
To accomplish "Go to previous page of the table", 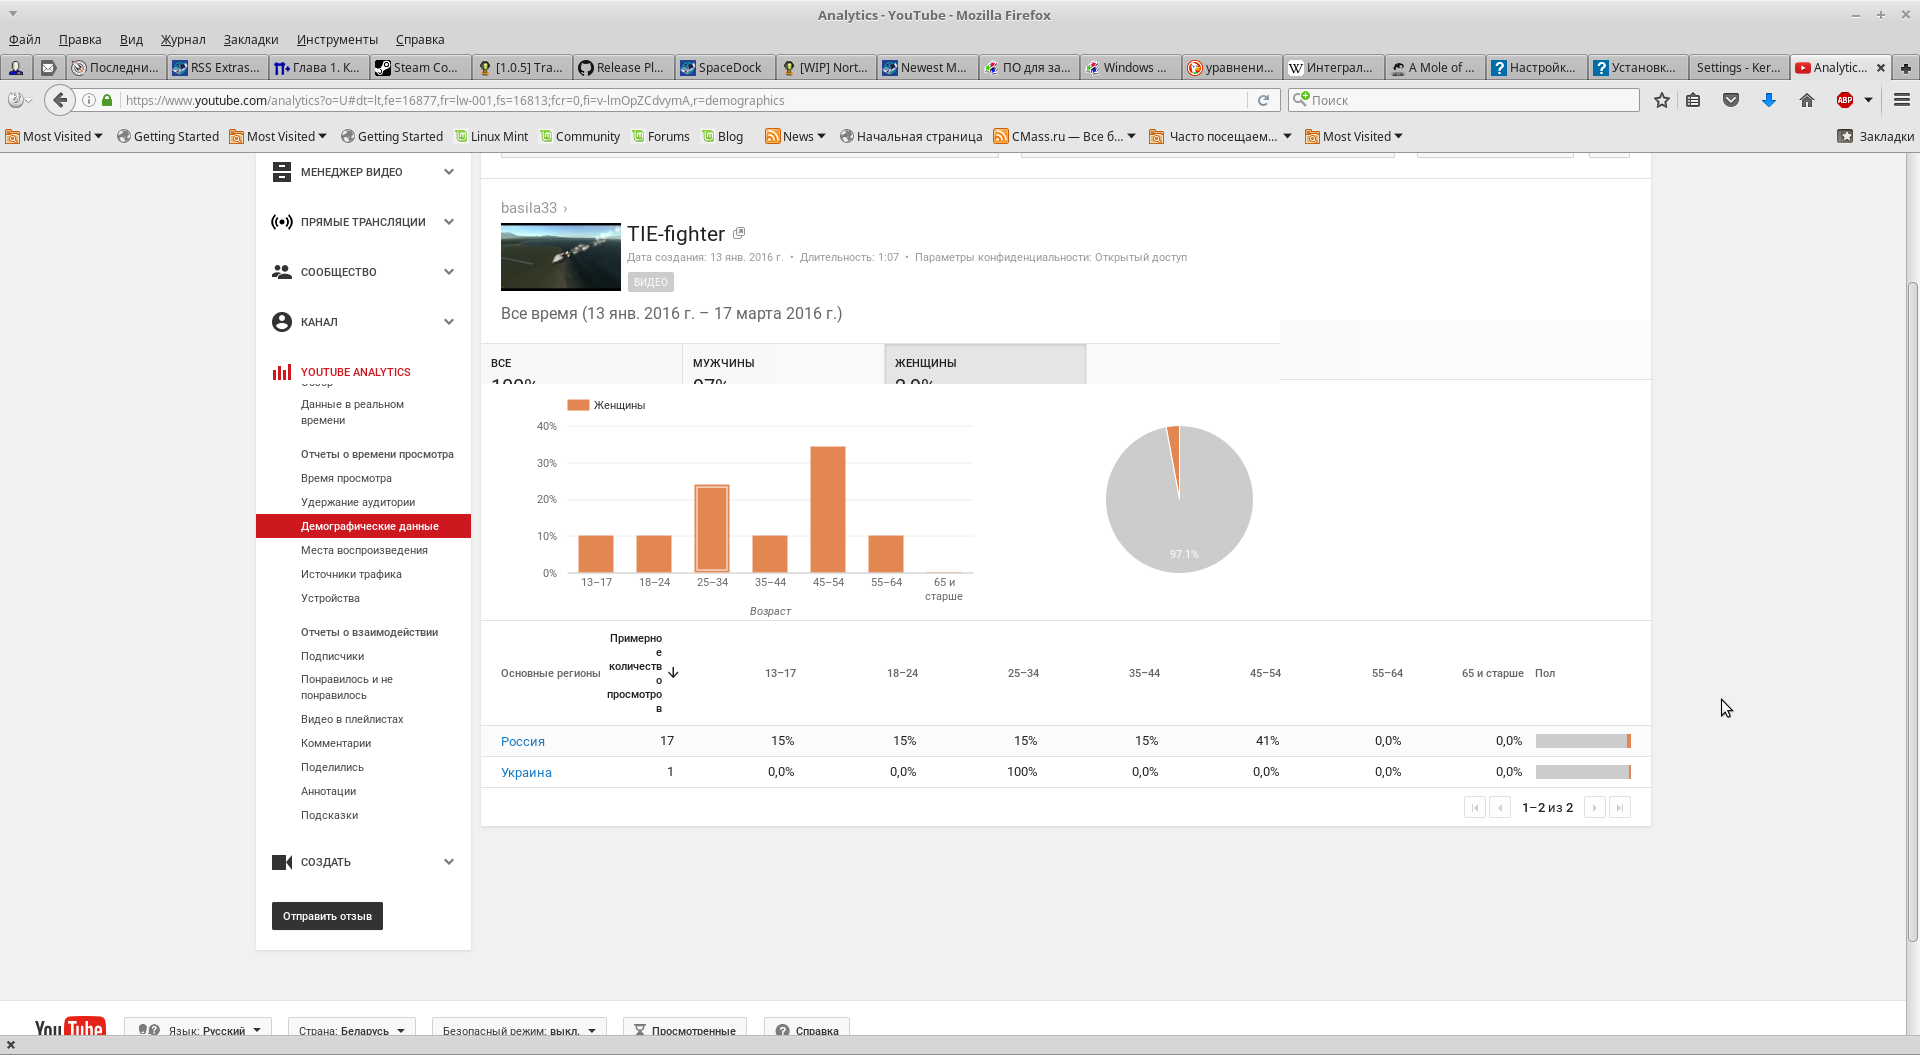I will pos(1500,807).
